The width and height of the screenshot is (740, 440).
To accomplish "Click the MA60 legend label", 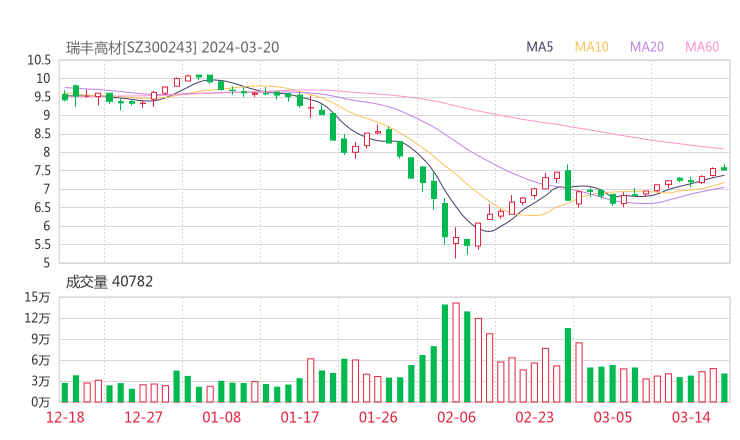I will [x=702, y=47].
